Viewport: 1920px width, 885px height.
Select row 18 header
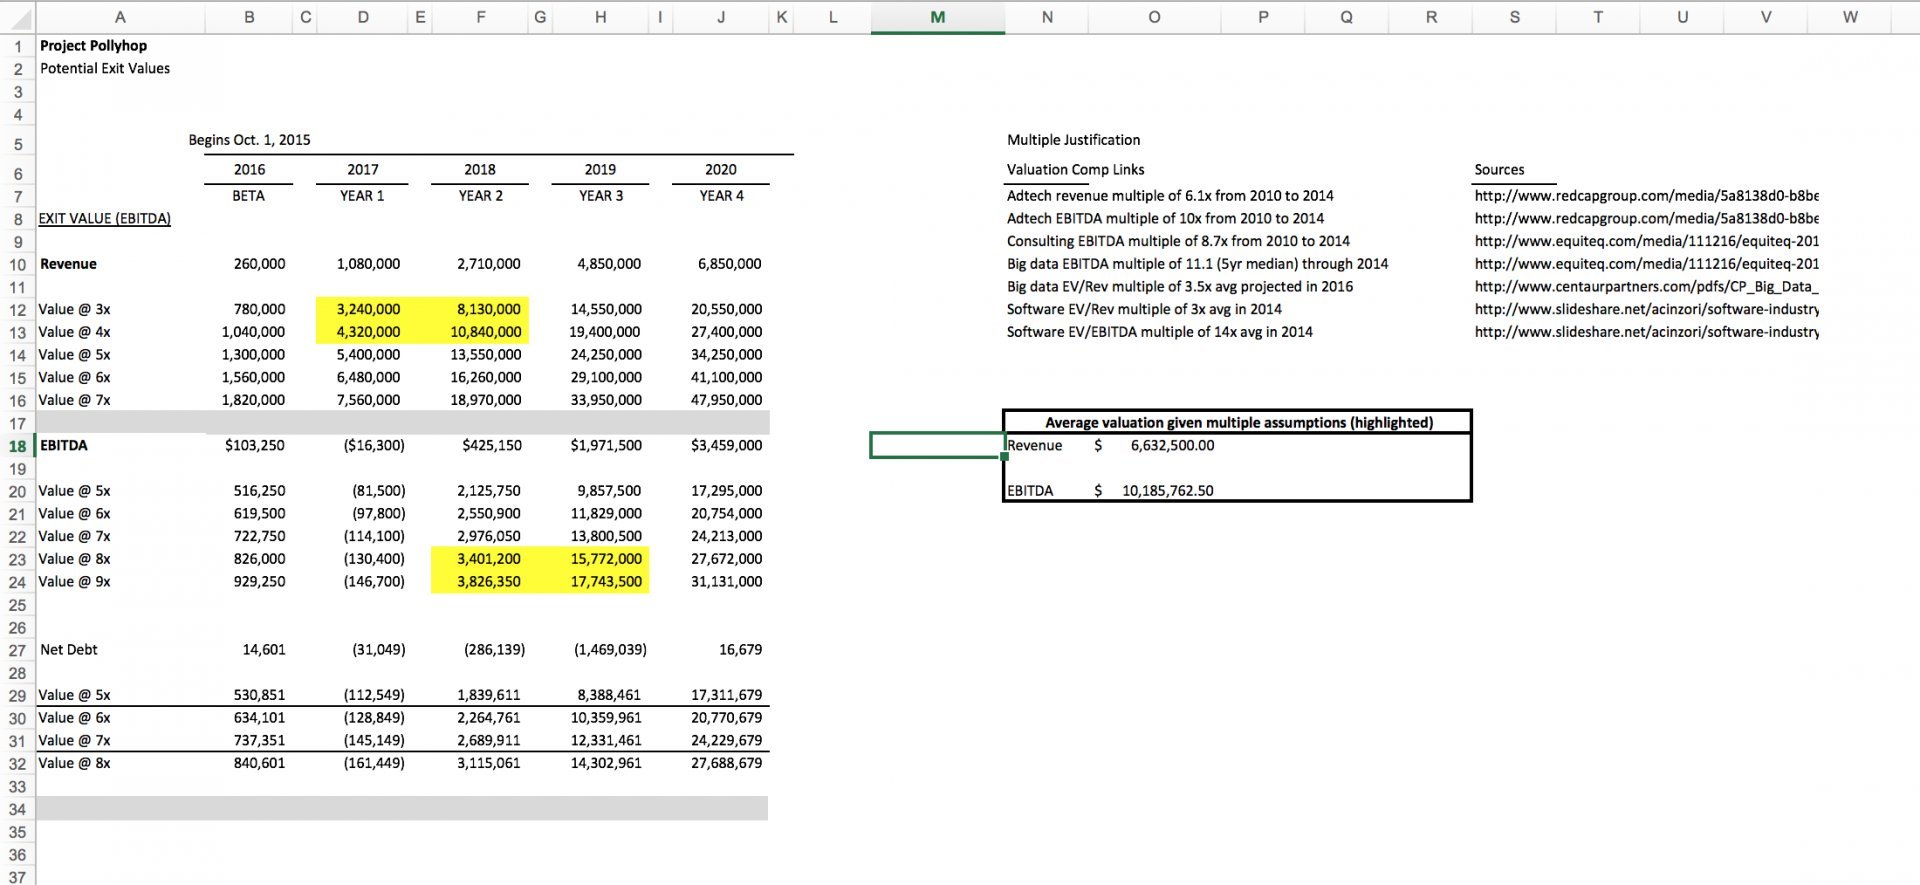[17, 446]
